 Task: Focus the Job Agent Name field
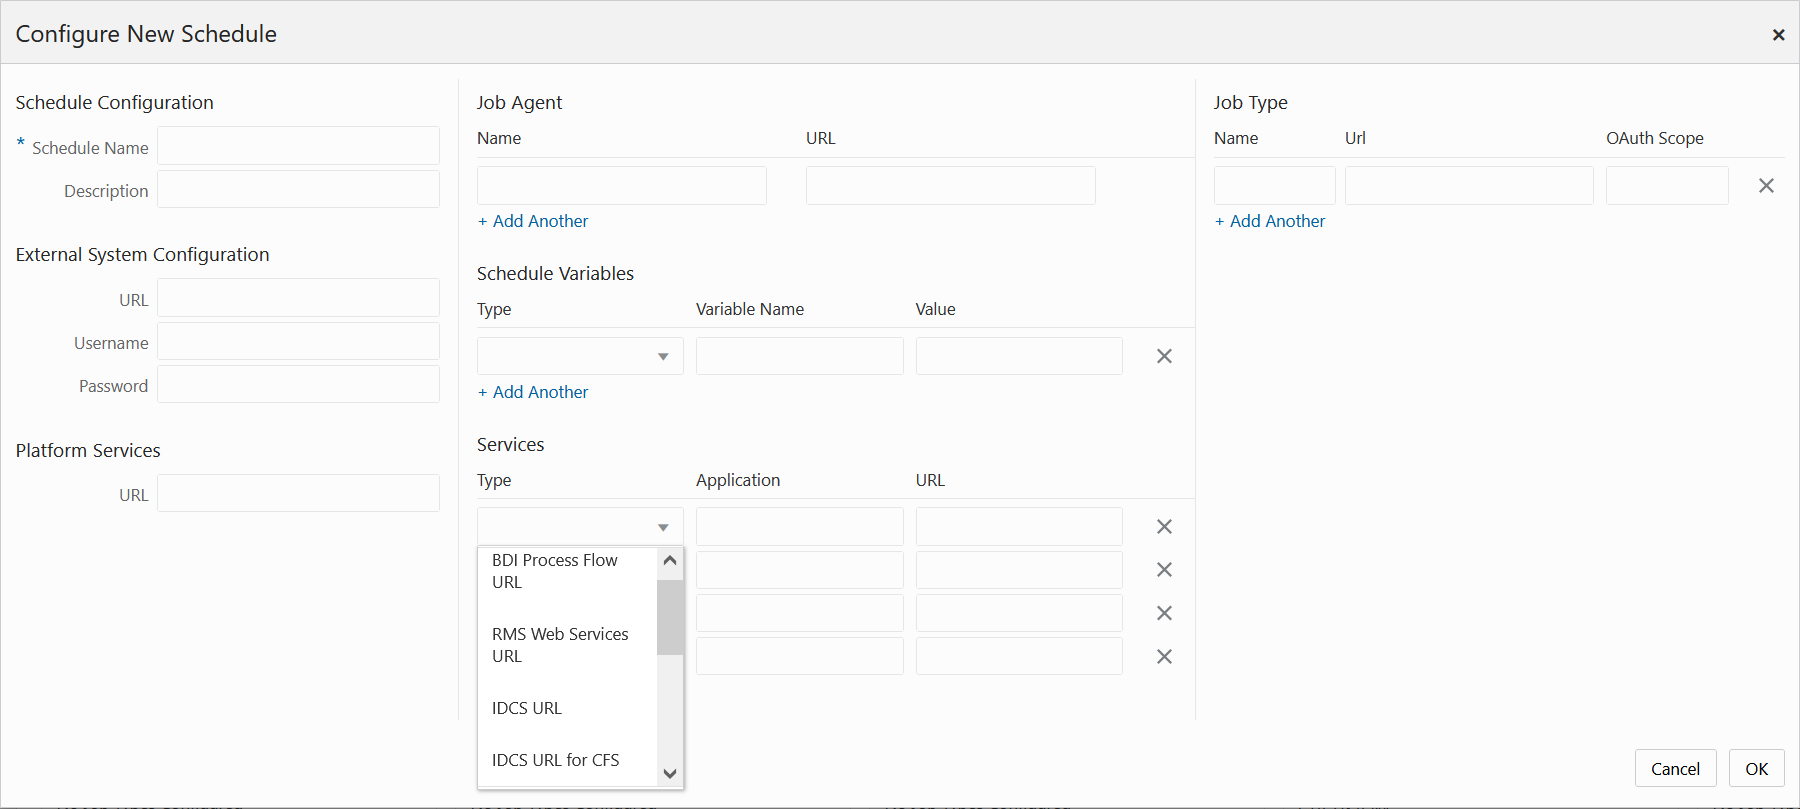622,186
